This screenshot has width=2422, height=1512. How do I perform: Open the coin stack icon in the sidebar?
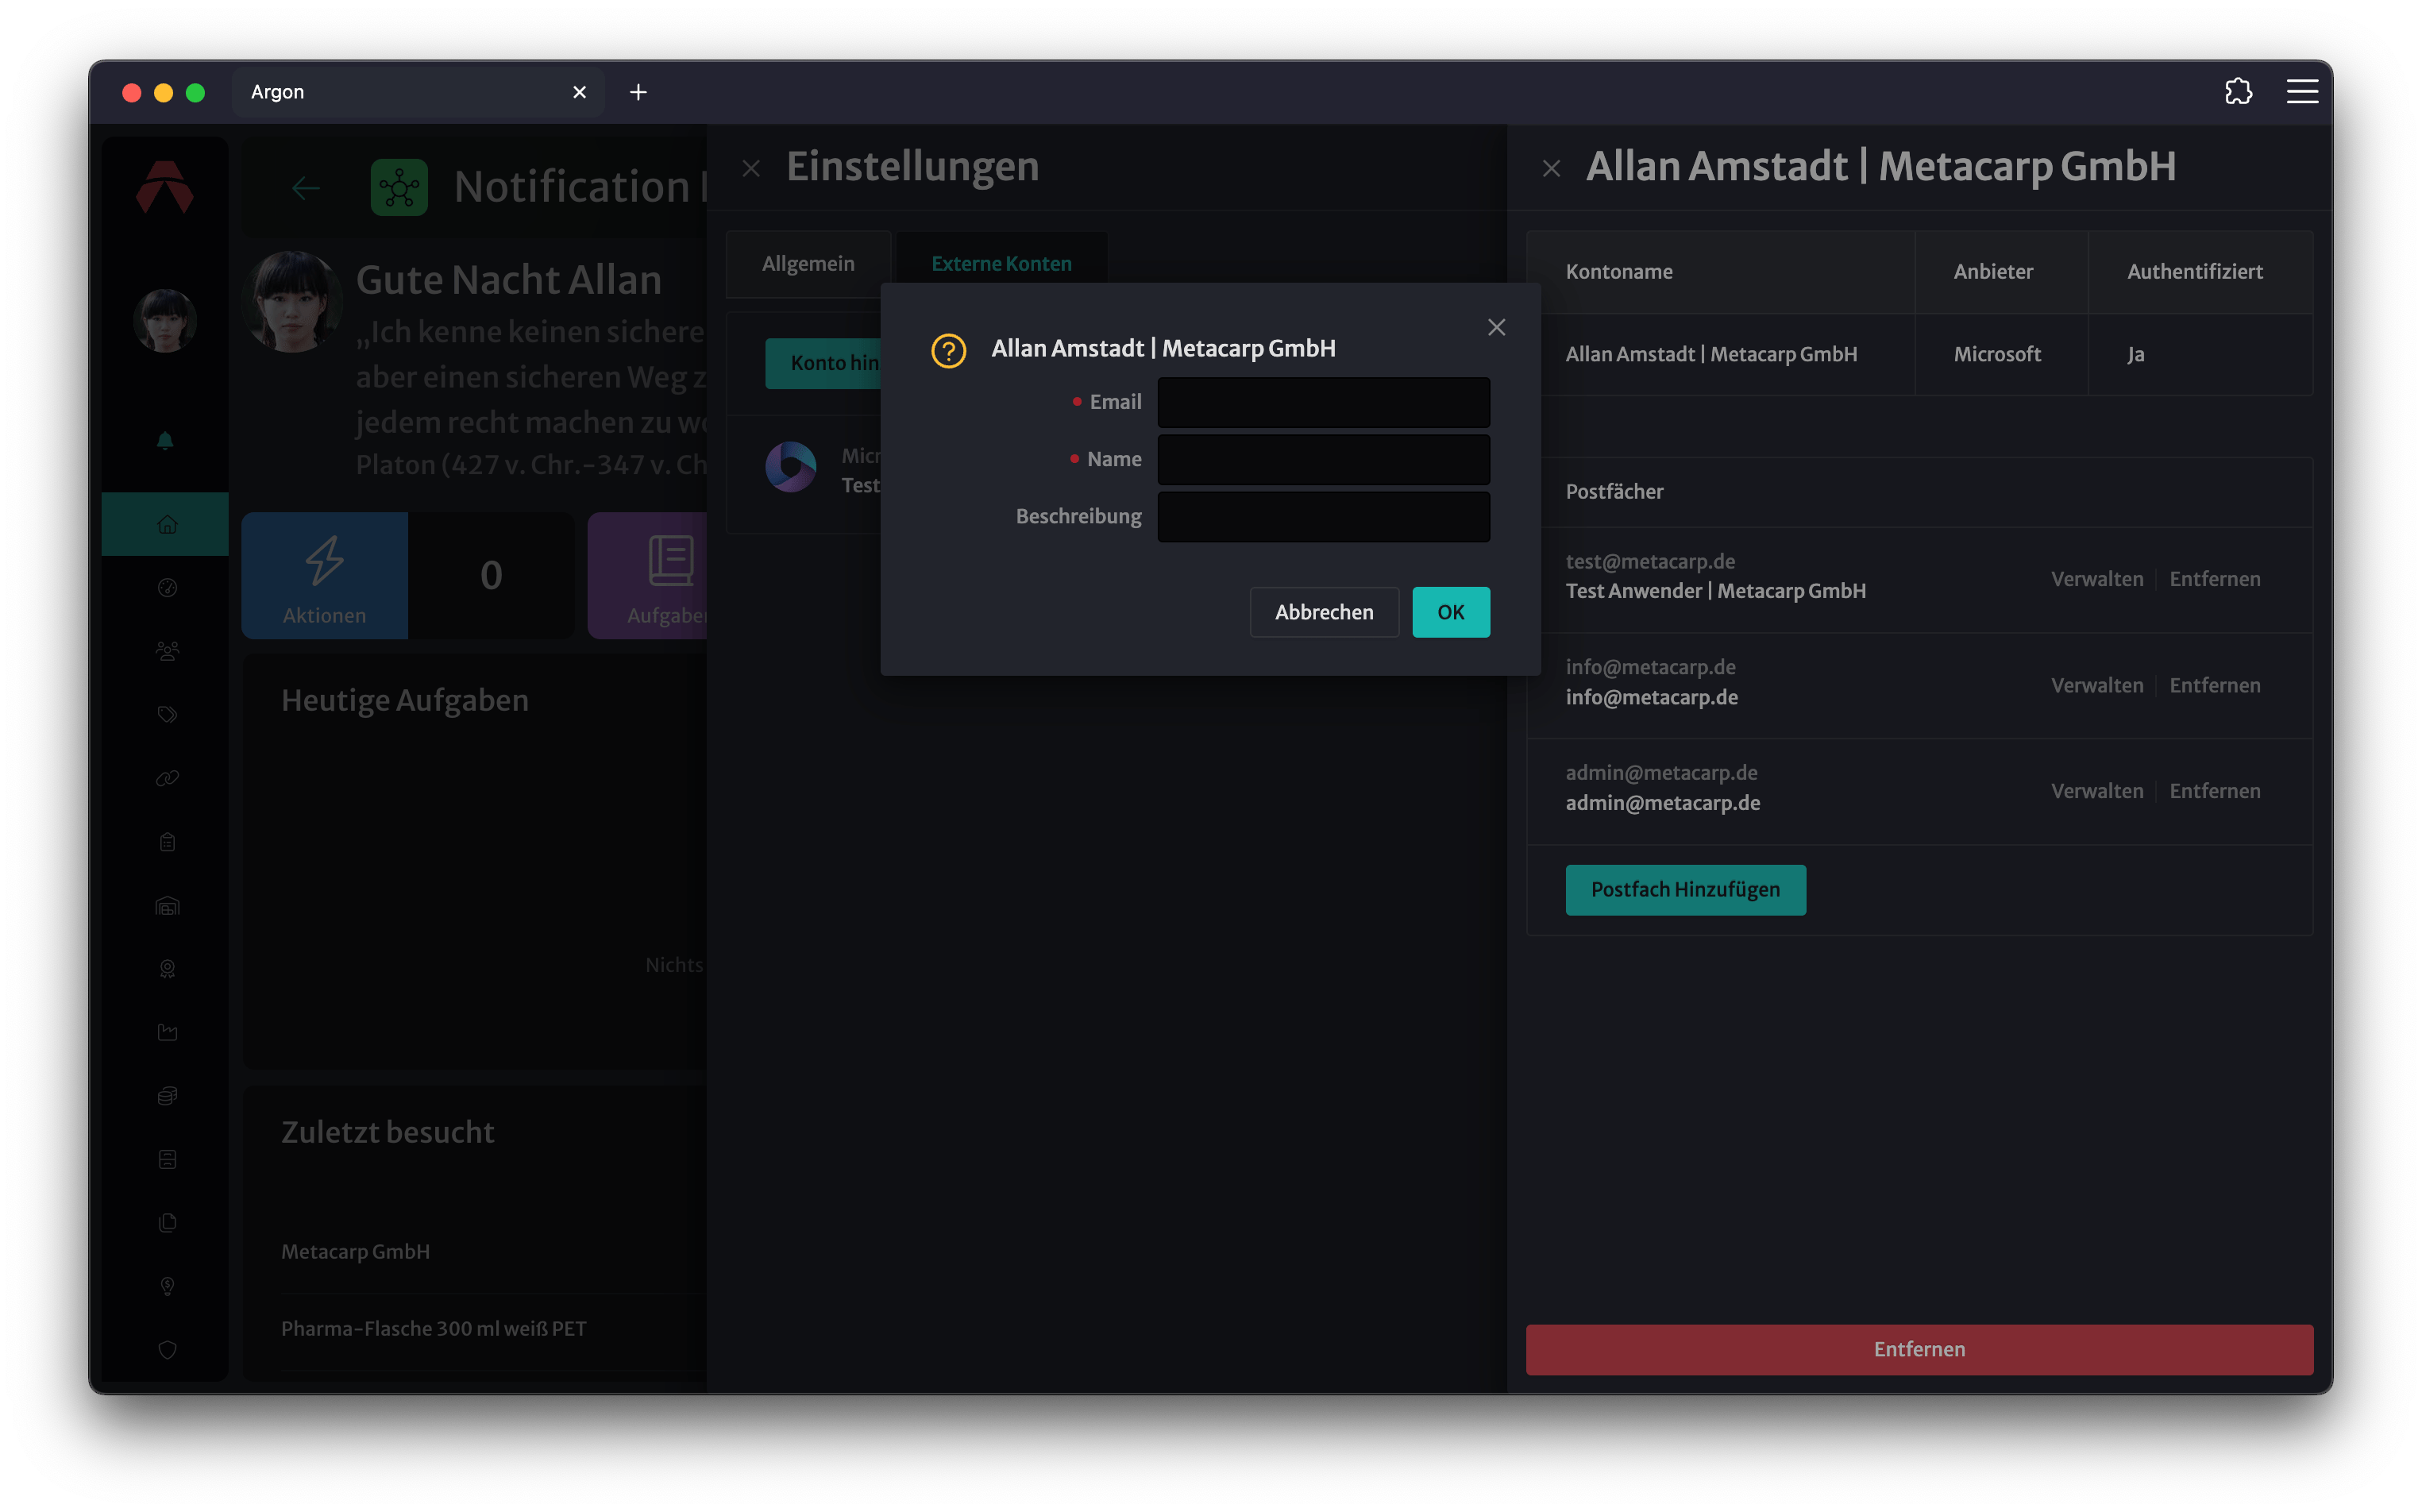[x=167, y=1096]
